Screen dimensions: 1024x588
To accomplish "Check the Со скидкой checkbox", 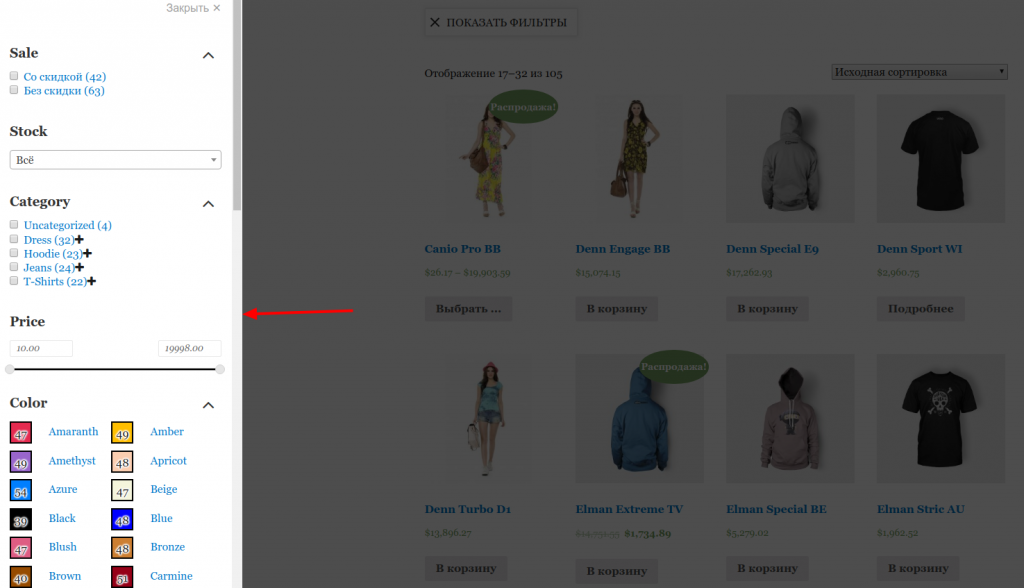I will point(14,76).
